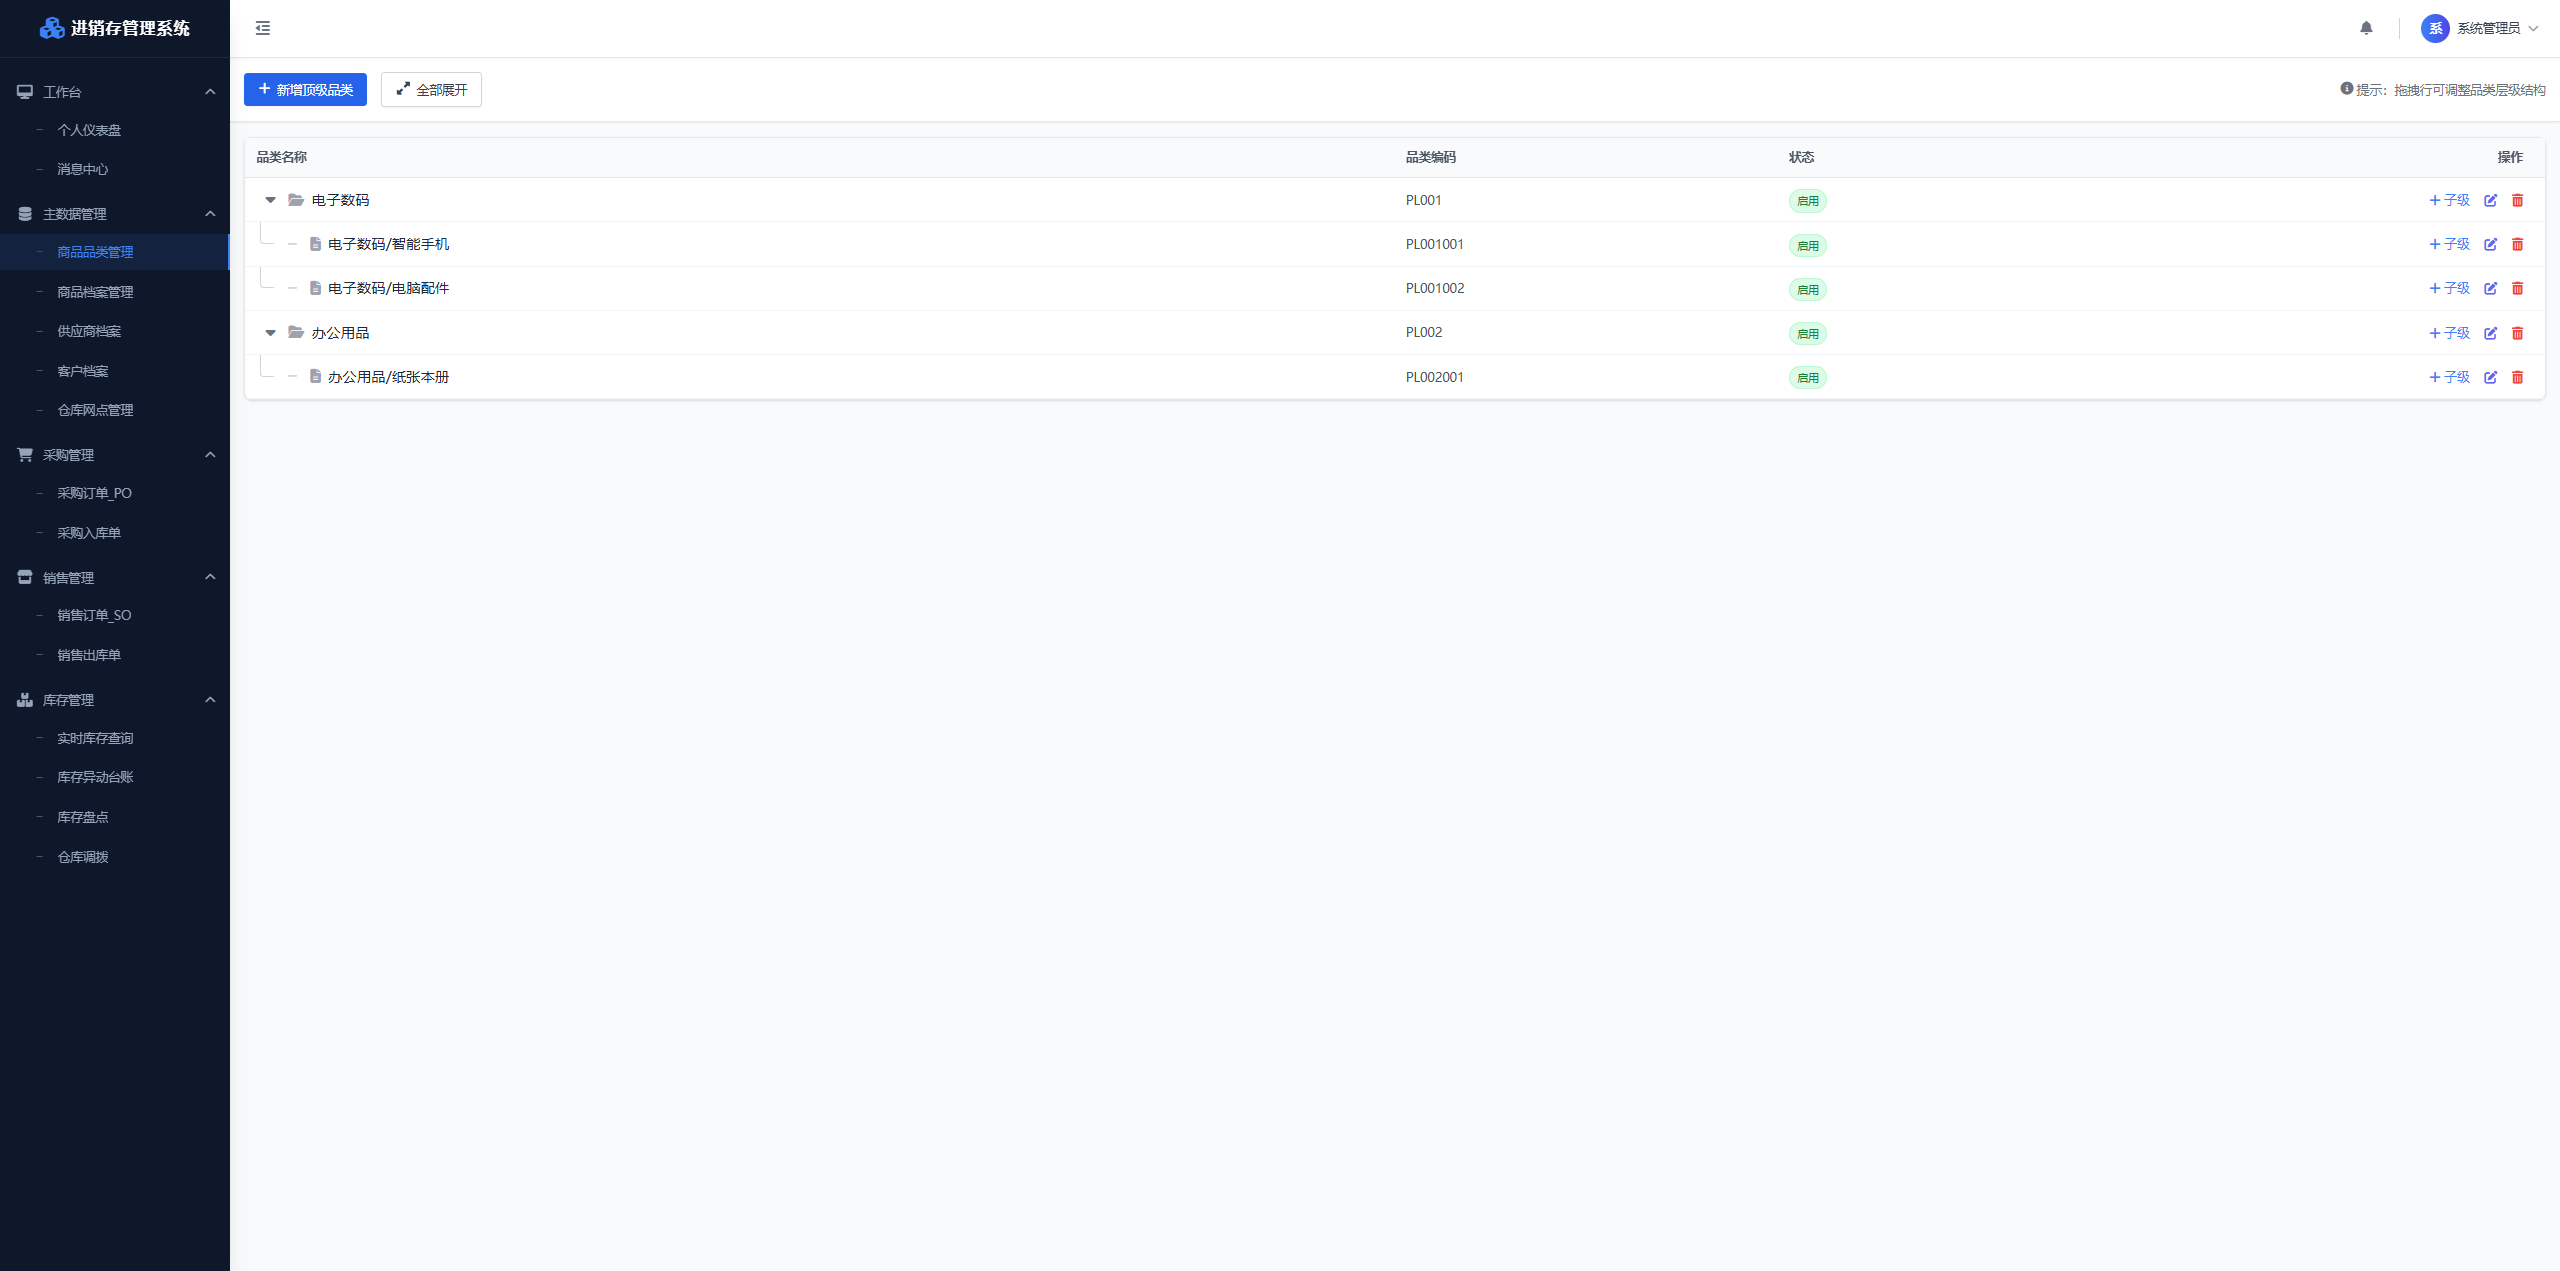Image resolution: width=2560 pixels, height=1271 pixels.
Task: Click the 库存管理 boxes icon
Action: point(25,700)
